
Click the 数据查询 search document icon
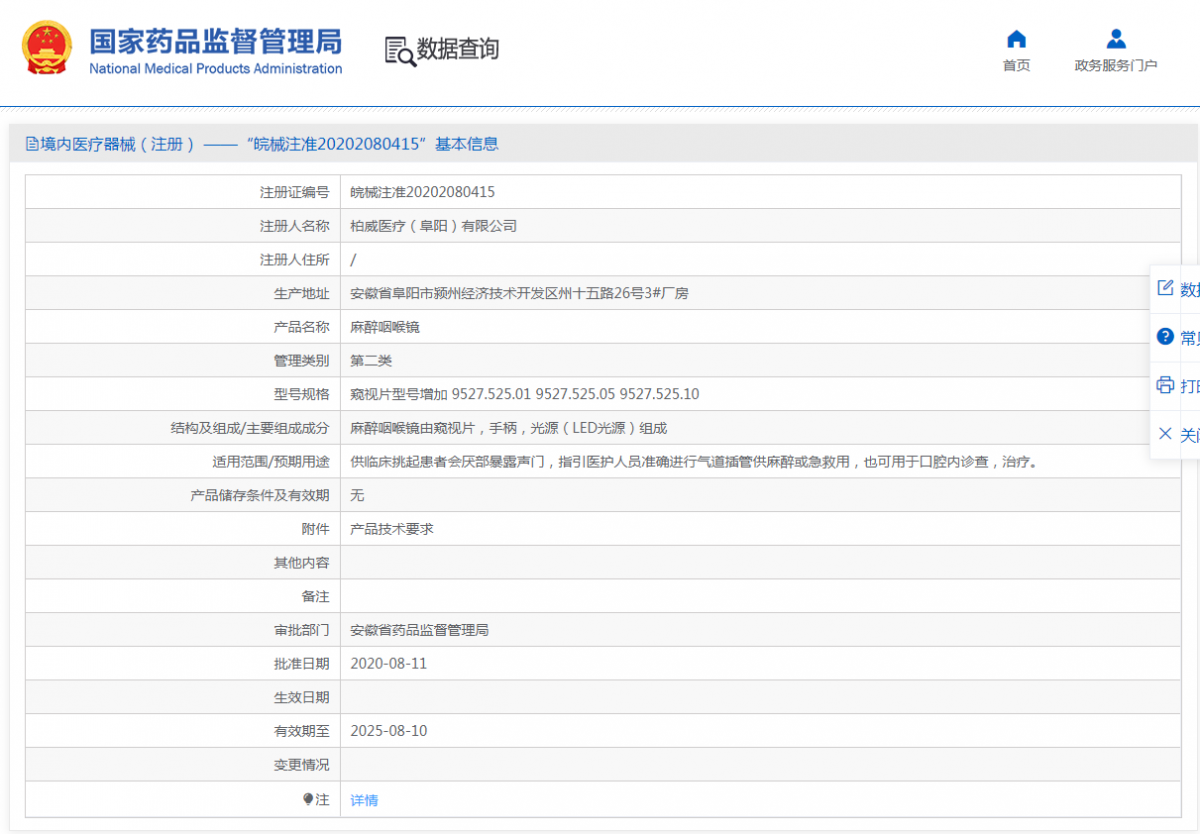tap(399, 50)
